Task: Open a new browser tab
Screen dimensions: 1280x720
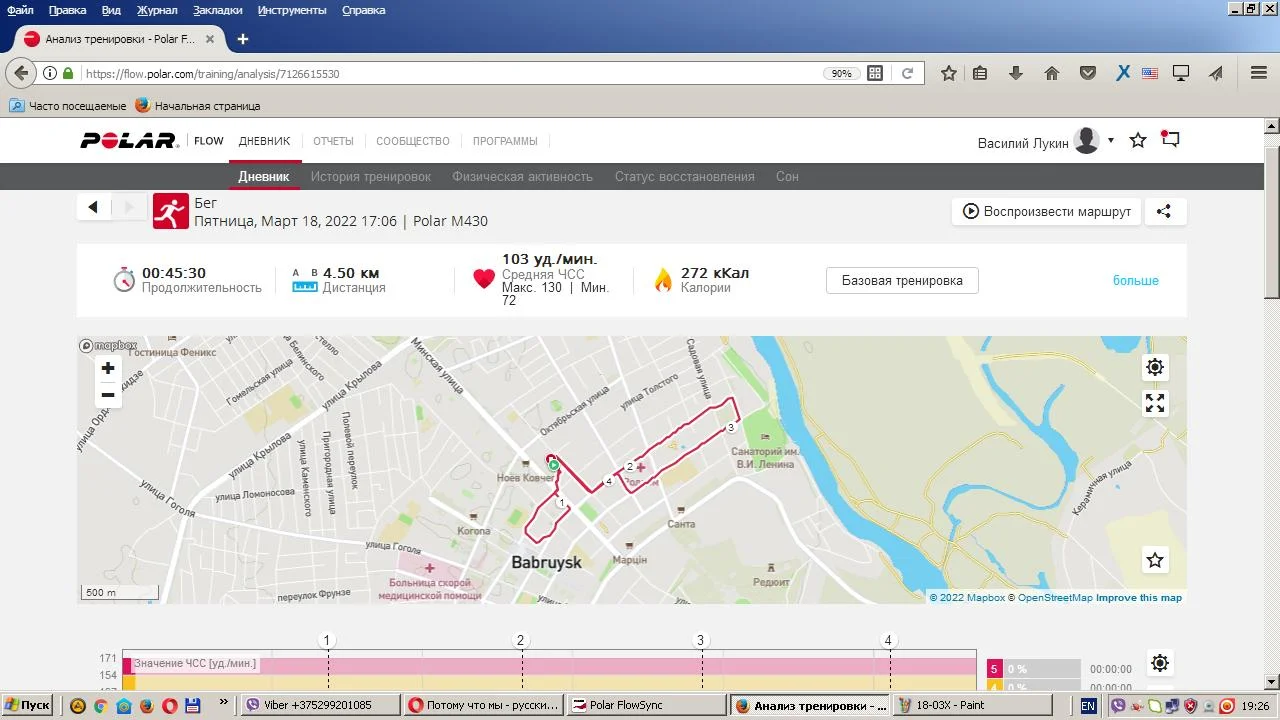Action: (x=242, y=39)
